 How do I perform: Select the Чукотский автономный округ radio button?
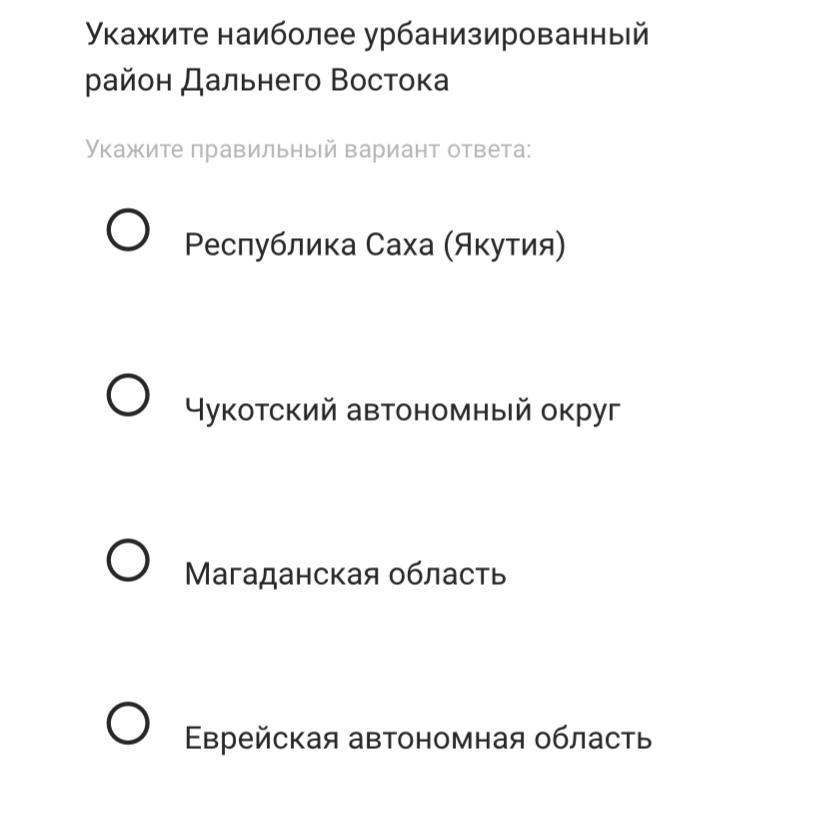pos(128,394)
